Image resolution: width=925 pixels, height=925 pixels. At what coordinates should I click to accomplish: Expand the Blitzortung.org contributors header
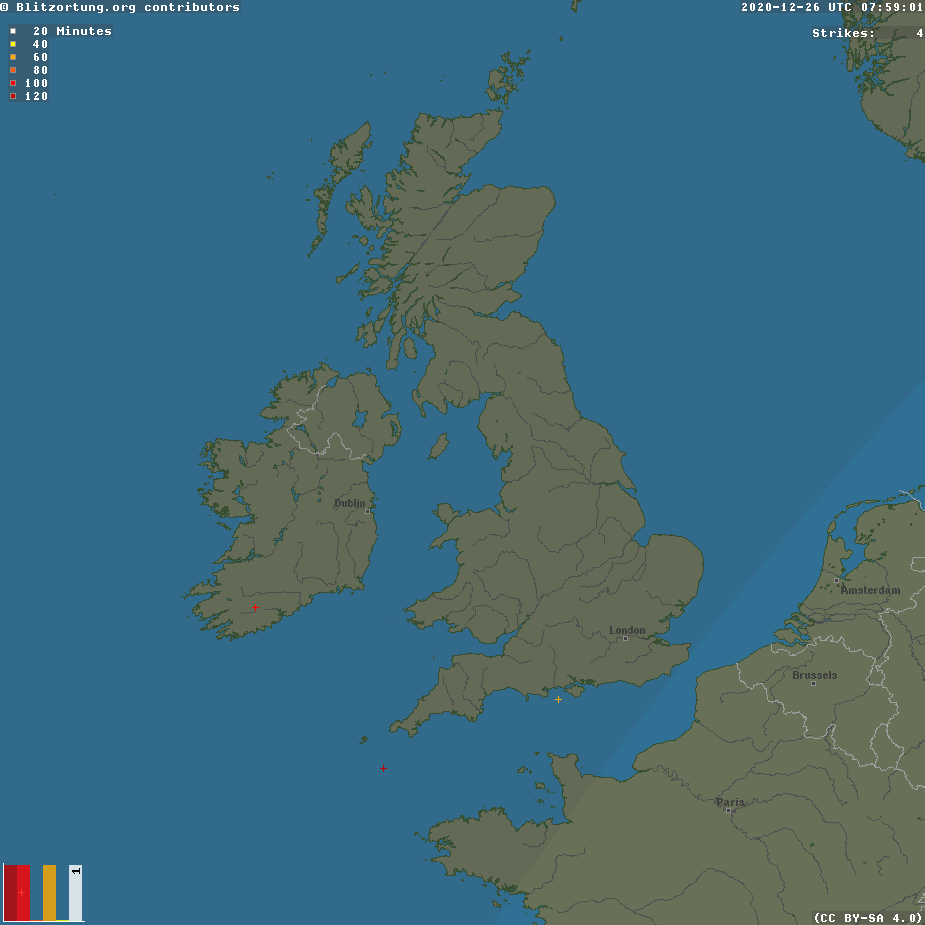[120, 7]
